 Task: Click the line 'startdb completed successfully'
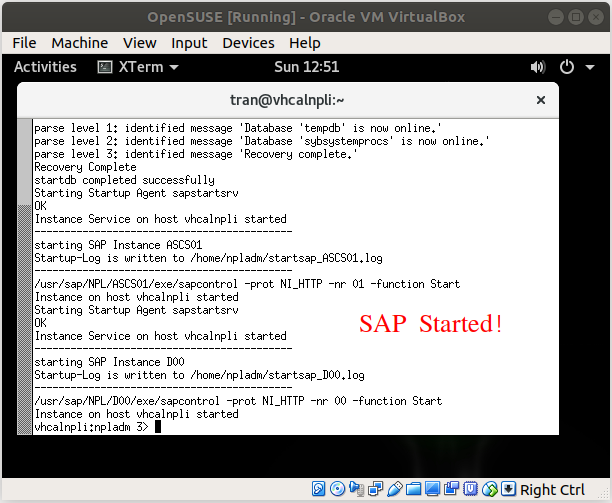(x=125, y=180)
